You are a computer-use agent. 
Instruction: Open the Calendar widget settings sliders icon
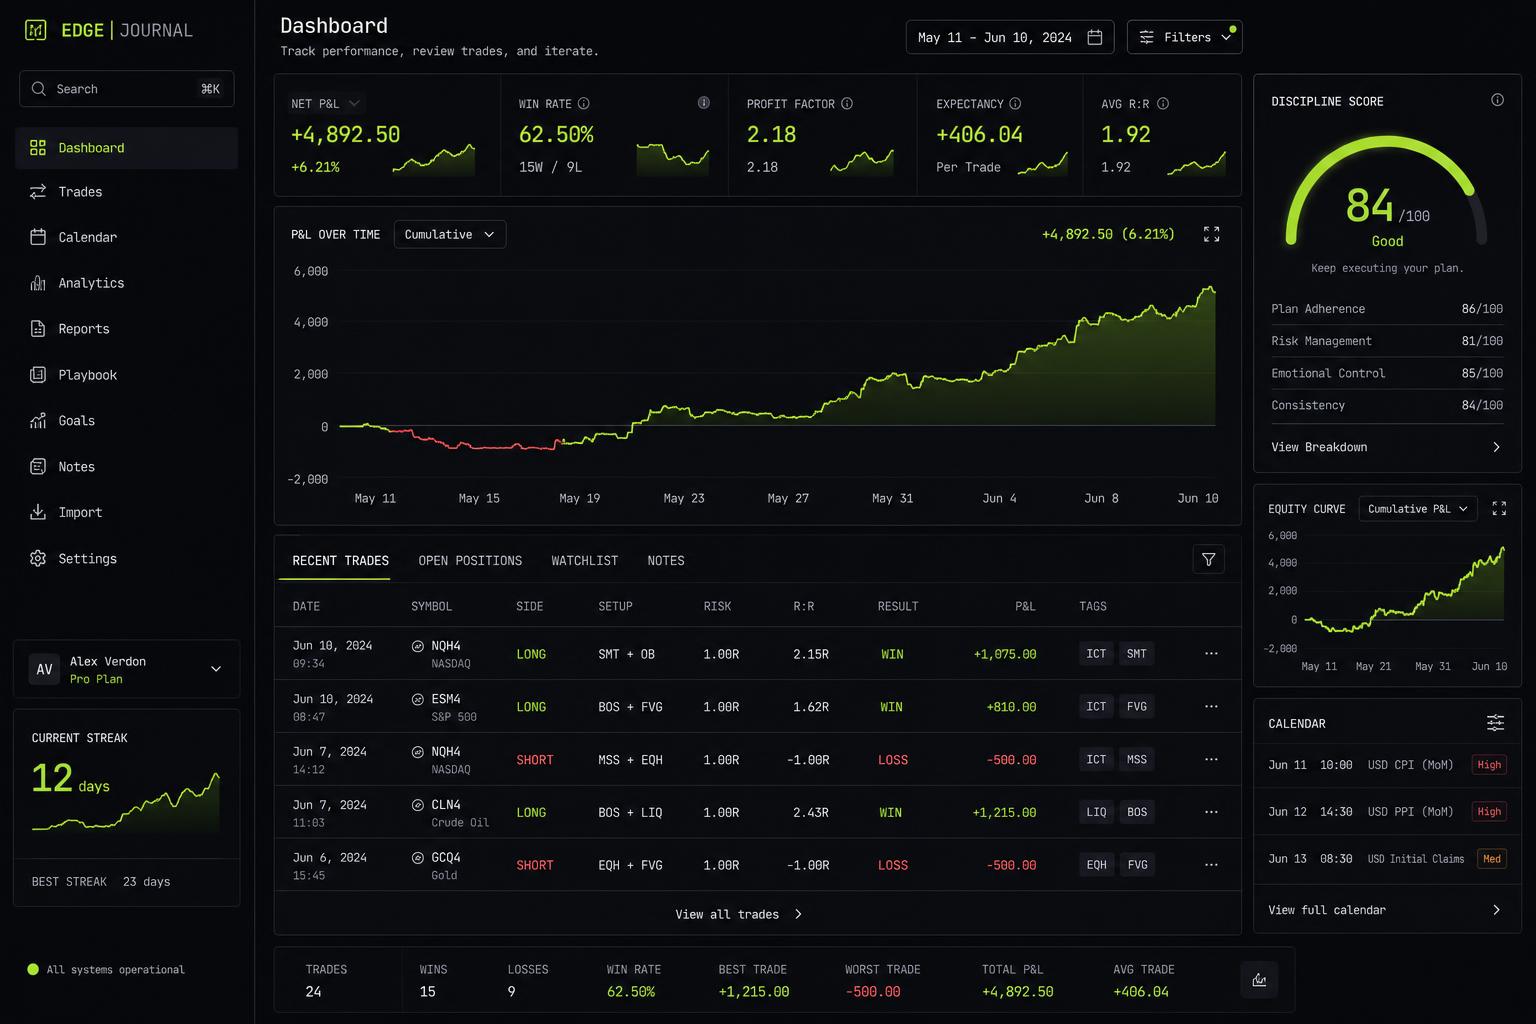pyautogui.click(x=1495, y=722)
